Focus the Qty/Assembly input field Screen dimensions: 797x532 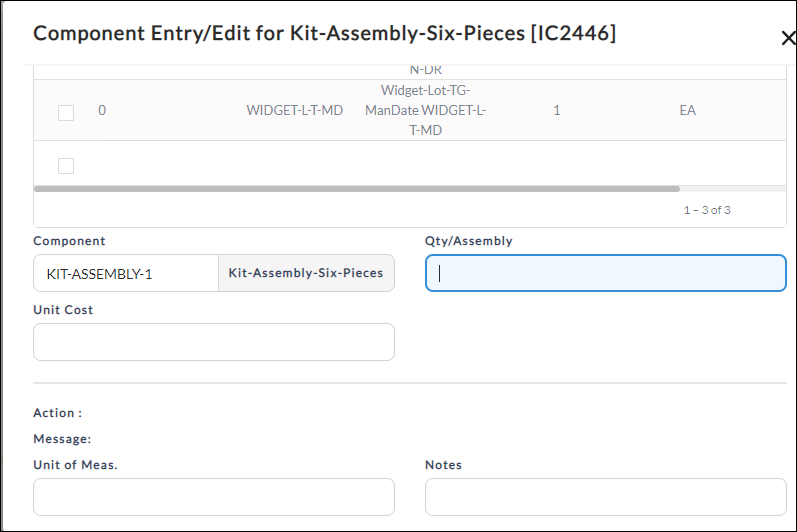coord(605,273)
